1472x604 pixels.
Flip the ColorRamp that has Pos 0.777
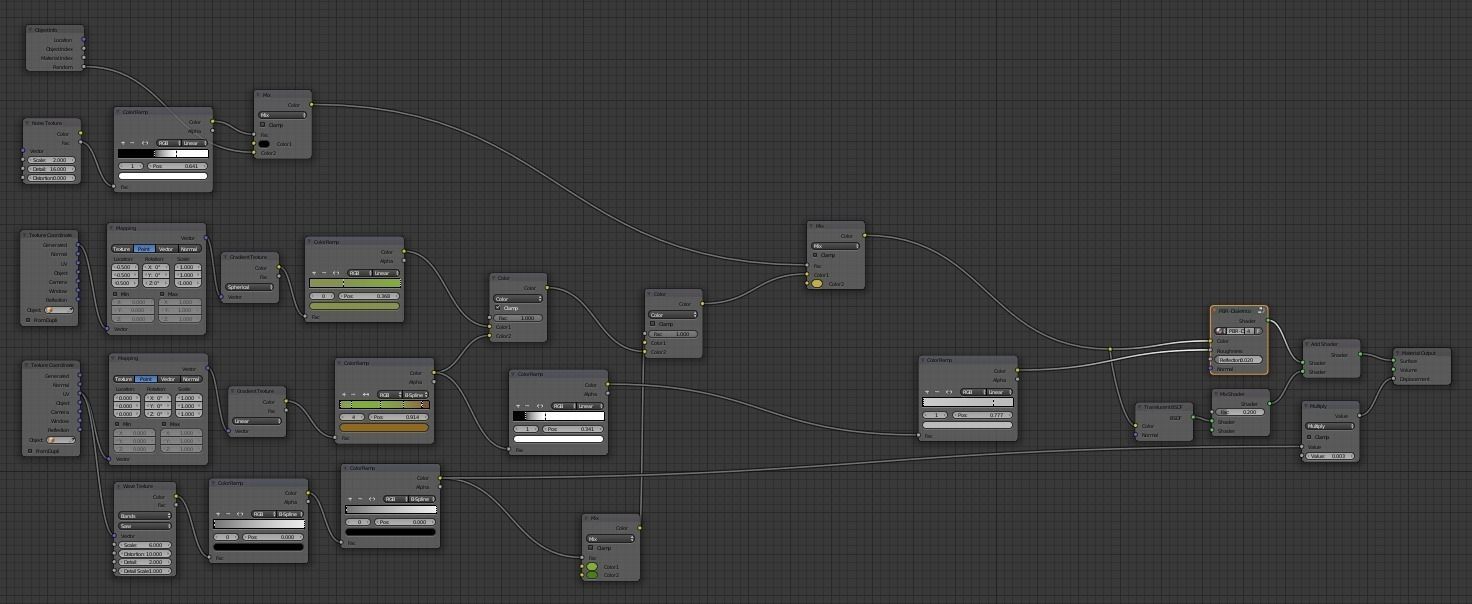pos(950,392)
